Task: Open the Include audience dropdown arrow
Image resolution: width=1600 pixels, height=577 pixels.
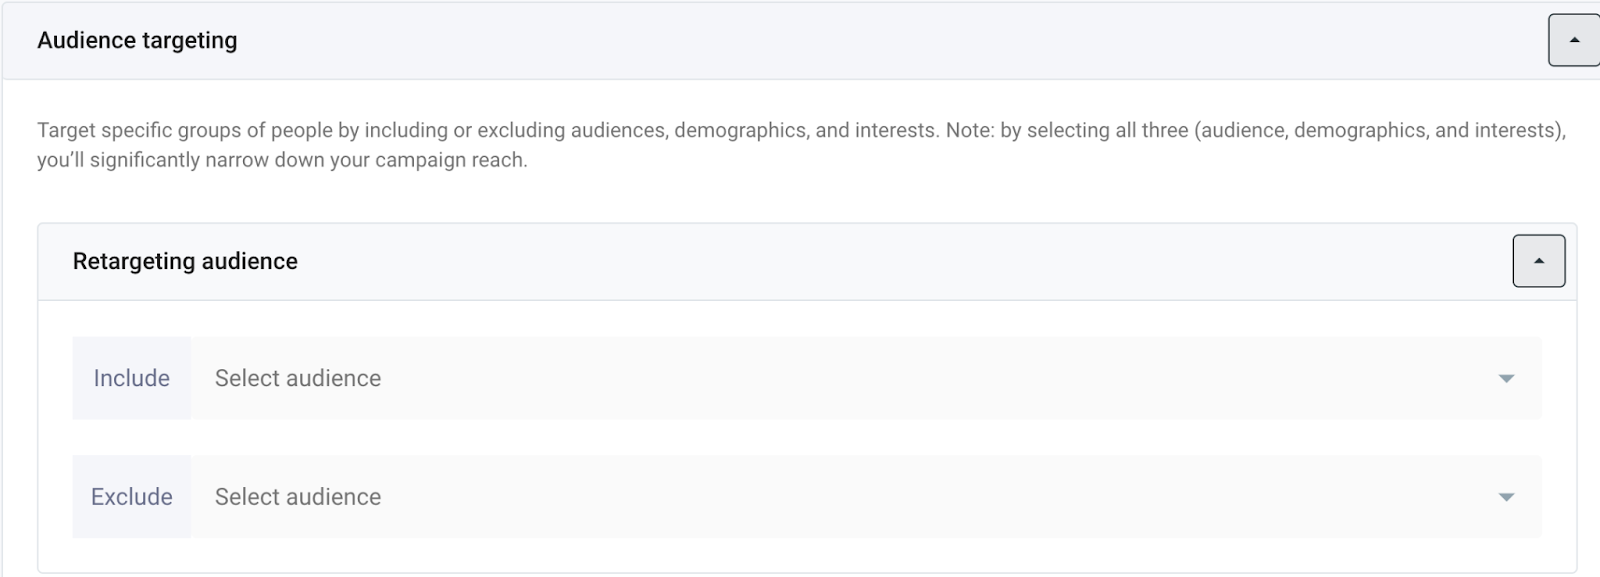Action: point(1506,379)
